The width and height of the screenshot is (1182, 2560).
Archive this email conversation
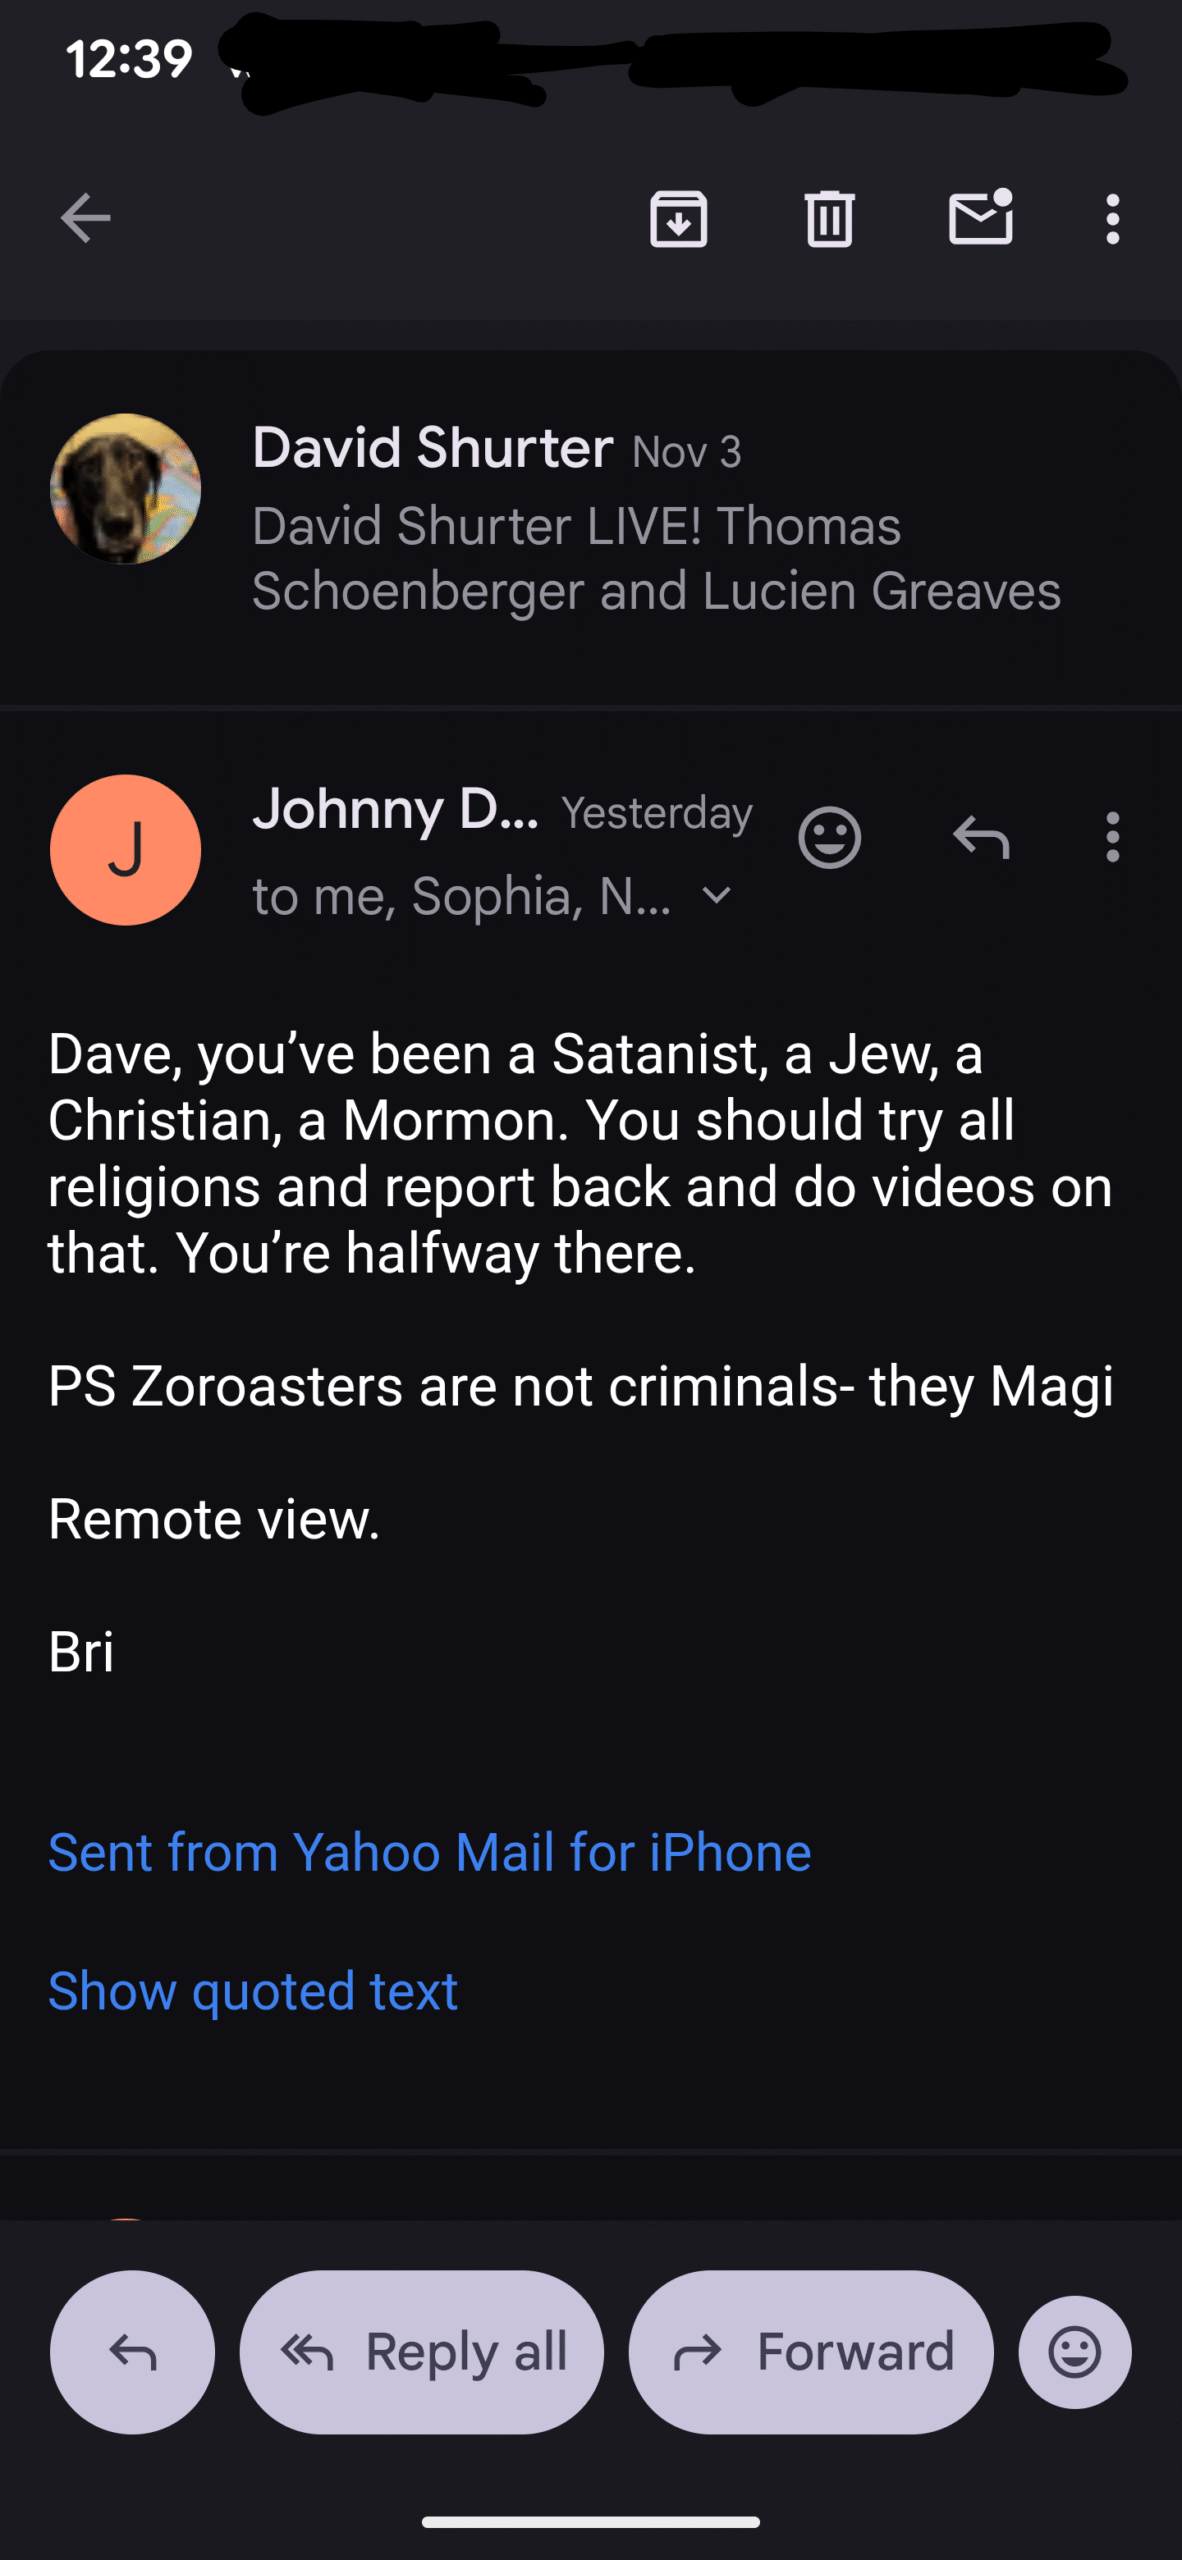click(678, 219)
